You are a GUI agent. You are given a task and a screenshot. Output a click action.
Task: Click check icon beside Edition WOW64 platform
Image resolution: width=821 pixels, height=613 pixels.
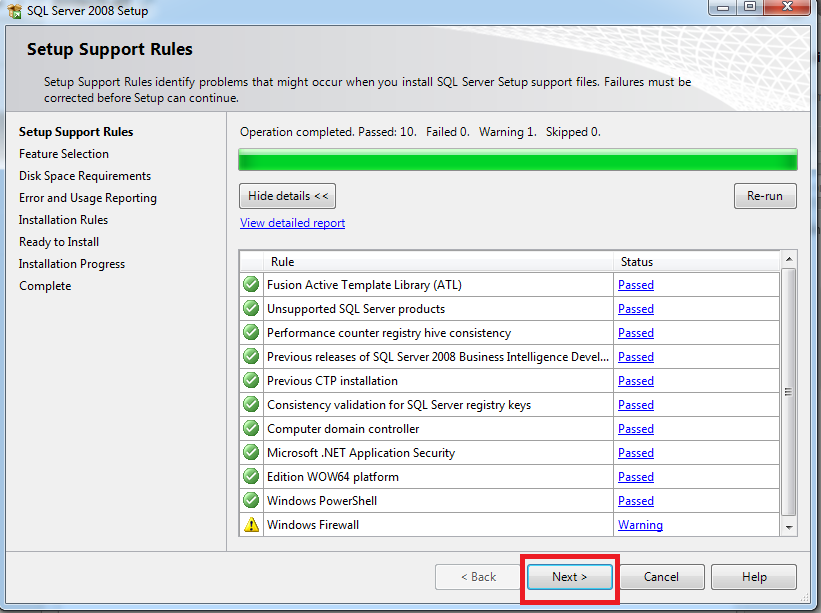[251, 477]
